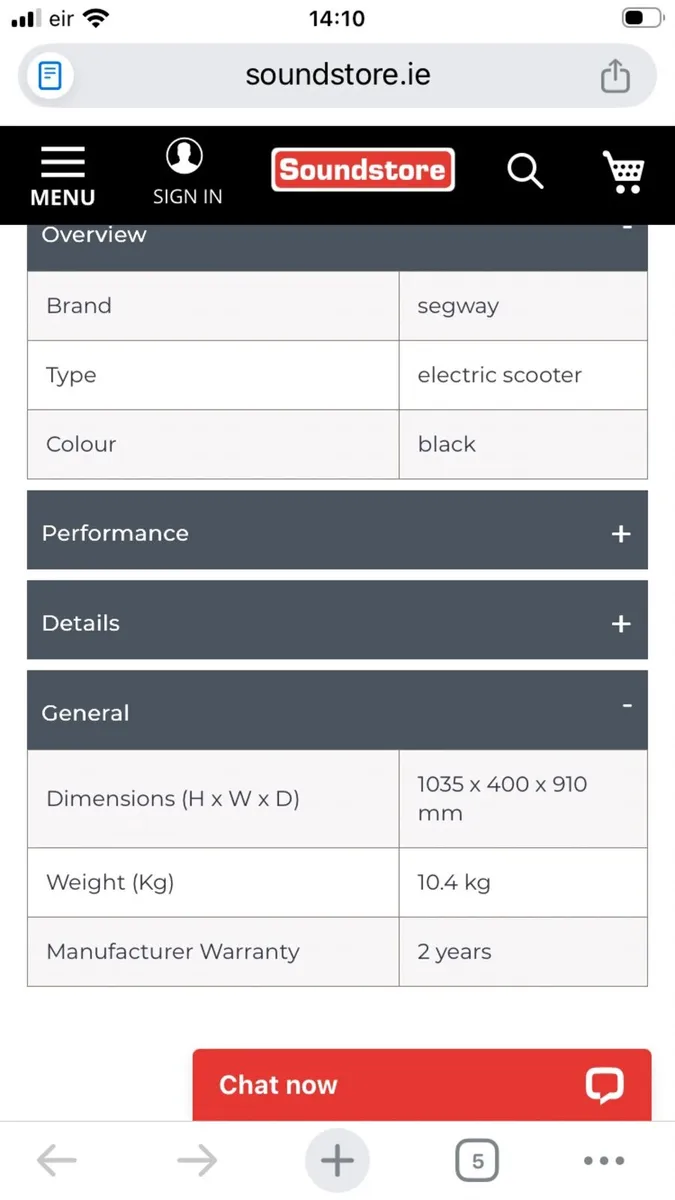This screenshot has width=675, height=1200.
Task: Tap the soundstore.ie address bar
Action: click(x=337, y=75)
